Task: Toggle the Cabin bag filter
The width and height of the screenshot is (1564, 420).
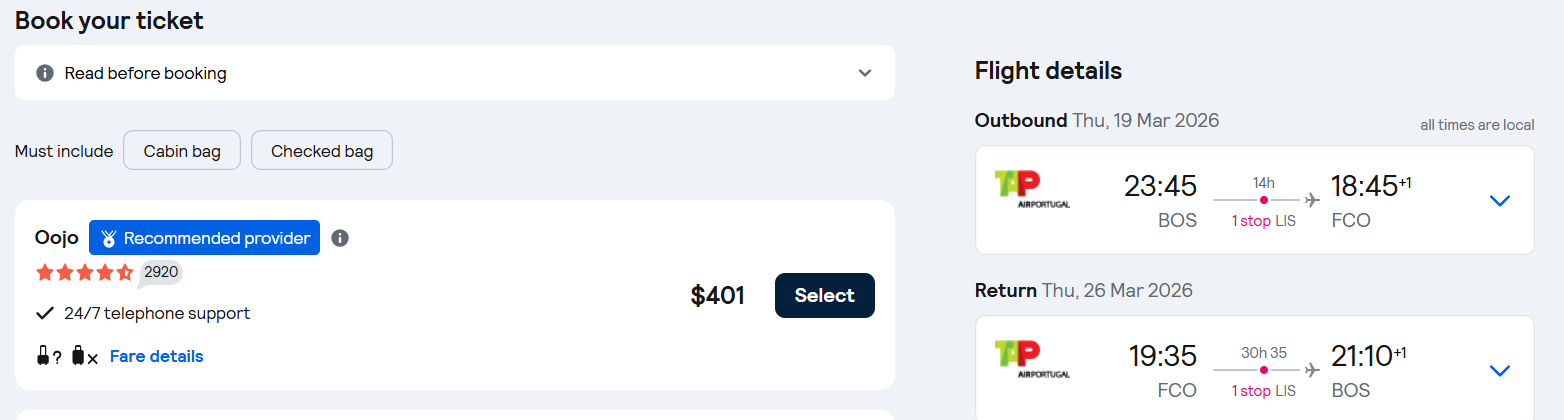Action: click(x=182, y=151)
